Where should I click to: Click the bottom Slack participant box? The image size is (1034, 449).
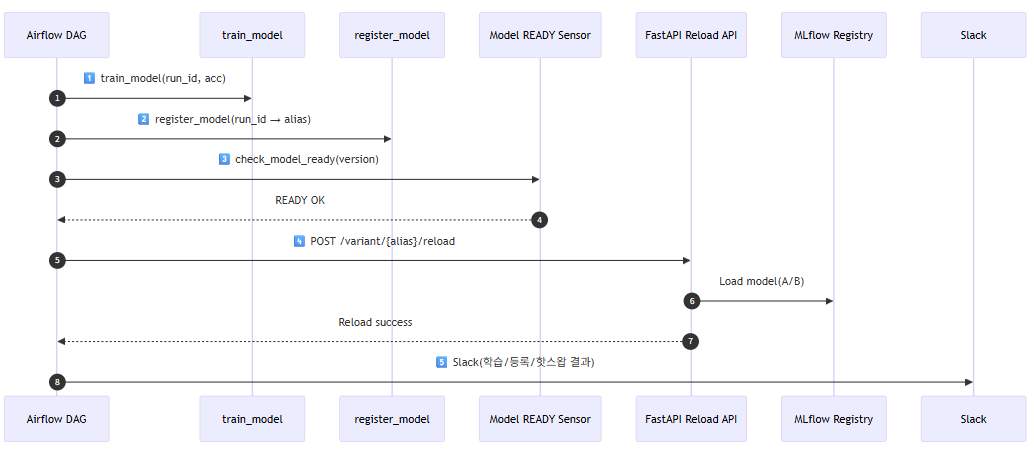pyautogui.click(x=973, y=419)
